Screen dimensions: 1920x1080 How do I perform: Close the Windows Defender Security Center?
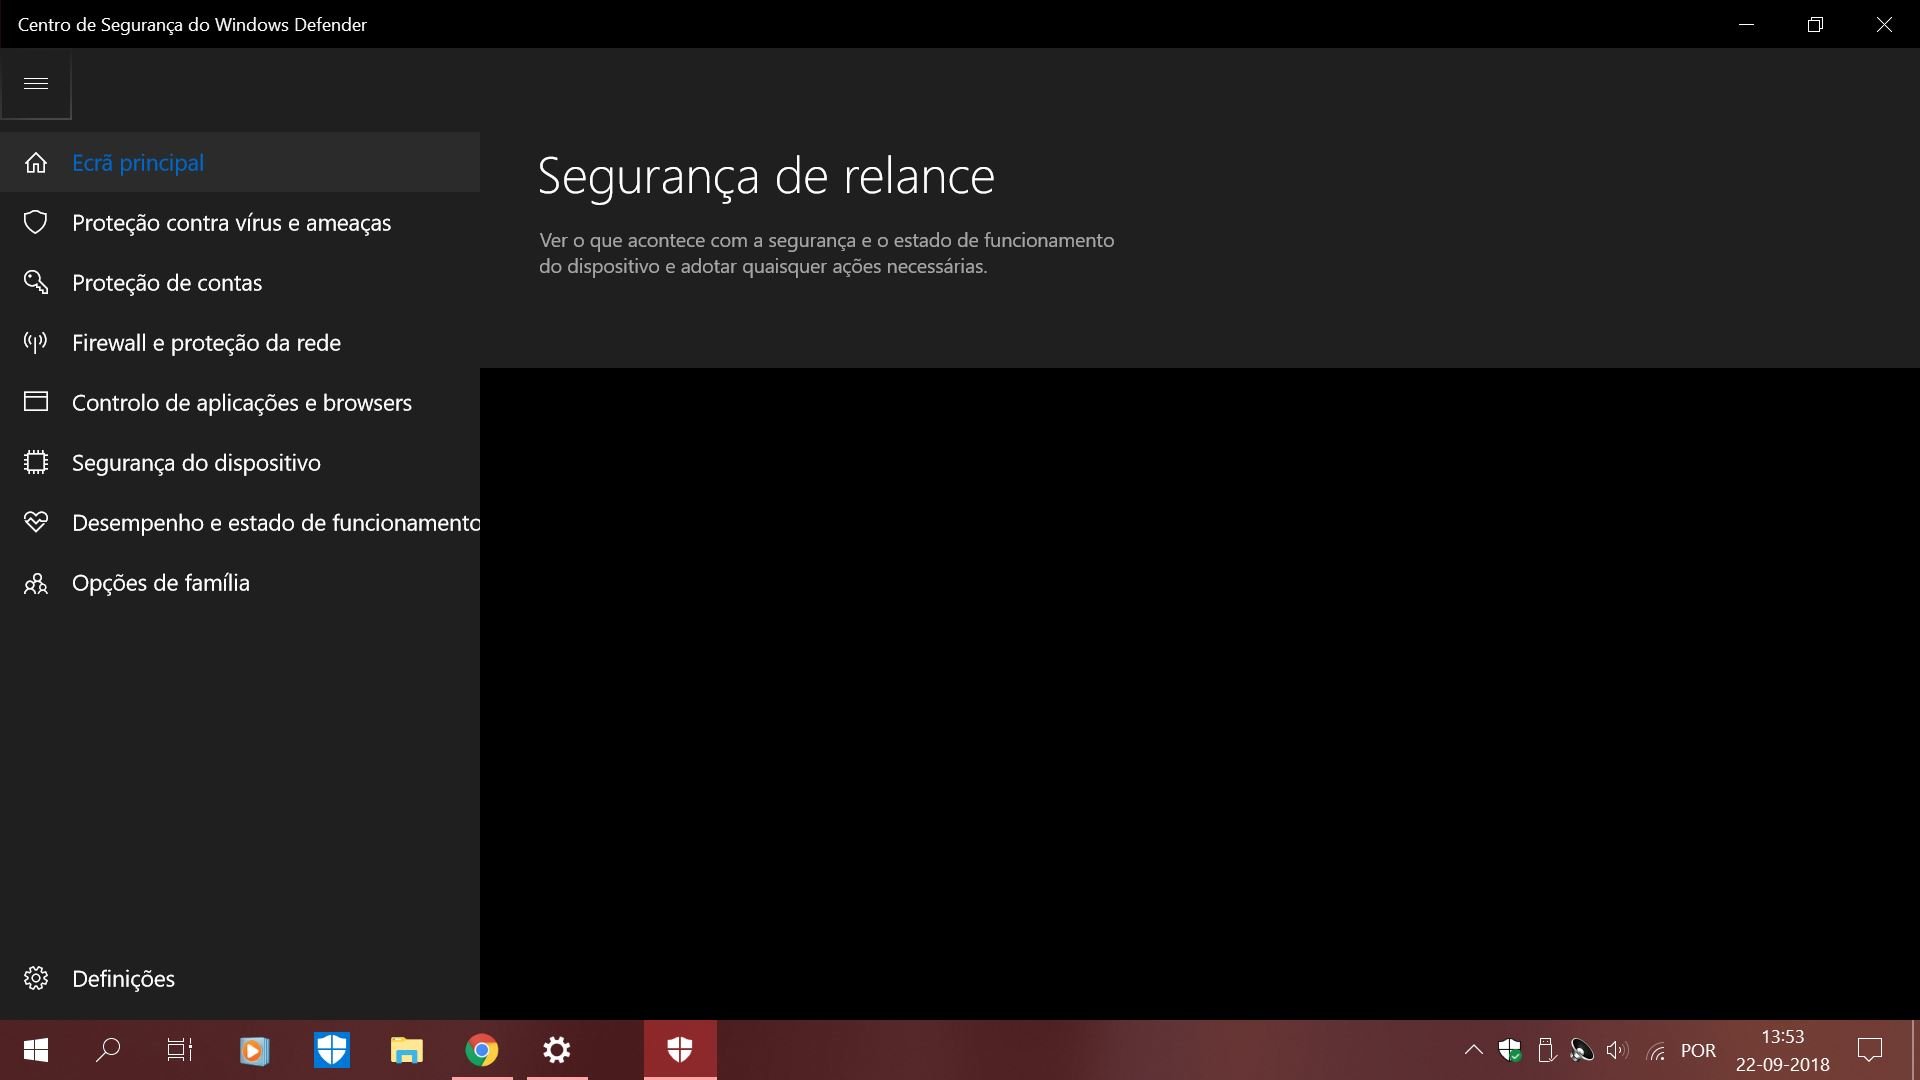(x=1884, y=24)
